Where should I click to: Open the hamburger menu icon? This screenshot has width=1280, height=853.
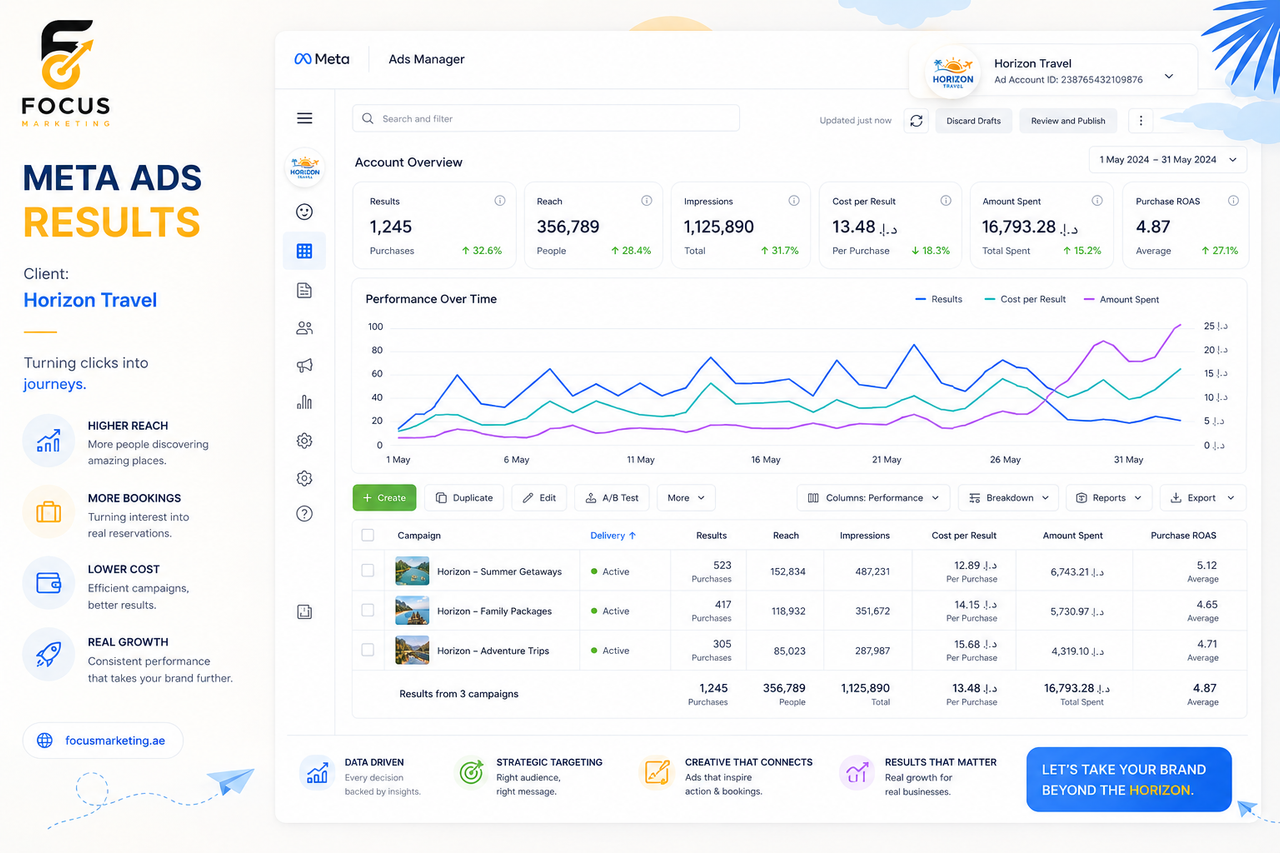click(305, 118)
